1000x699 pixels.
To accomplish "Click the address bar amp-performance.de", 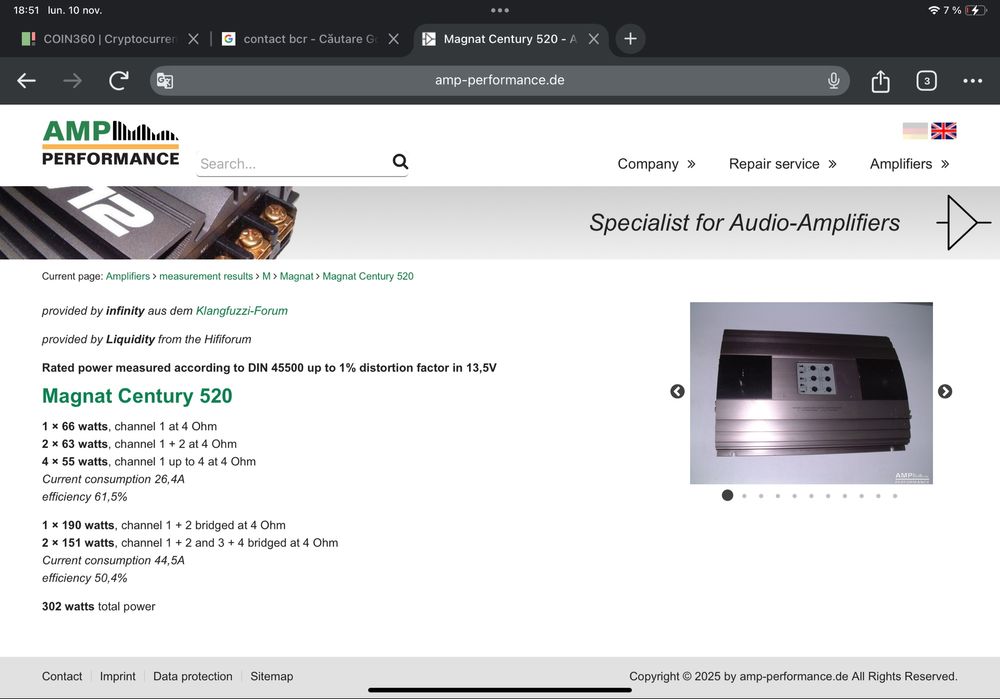I will coord(499,80).
